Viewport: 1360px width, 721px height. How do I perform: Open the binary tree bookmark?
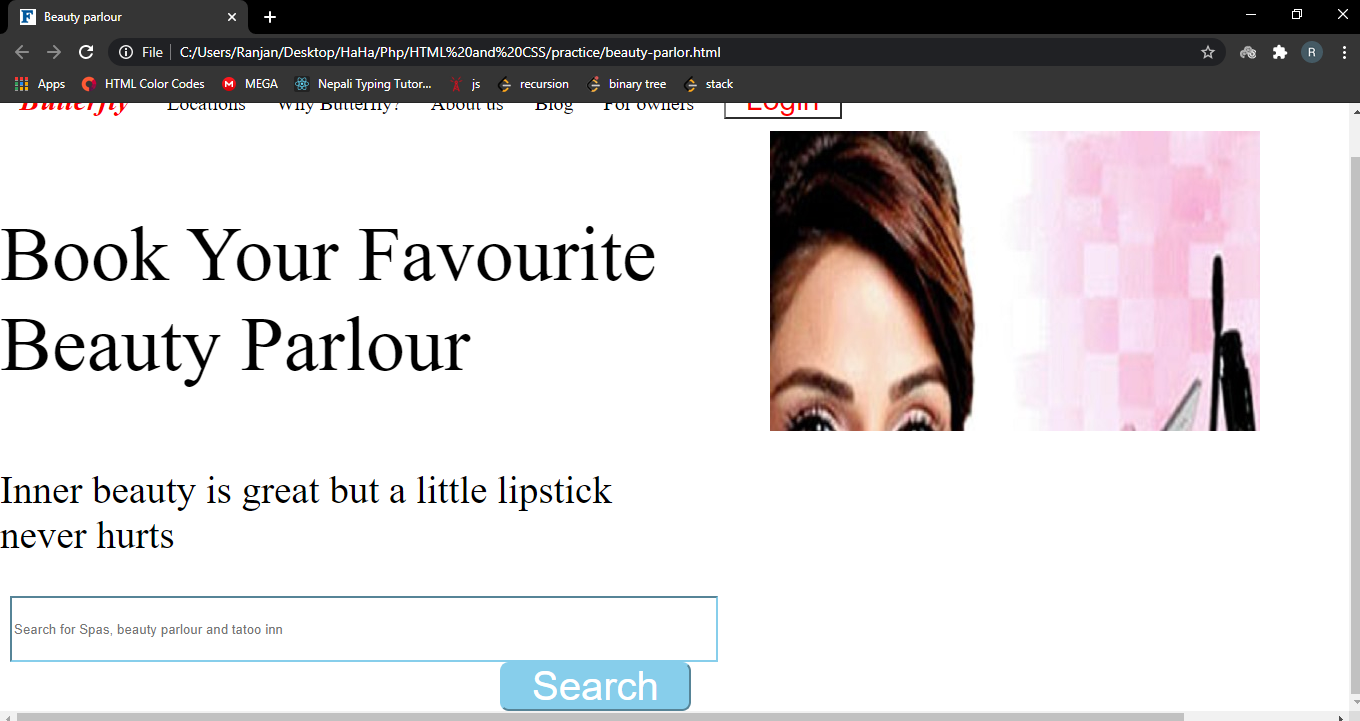[627, 84]
